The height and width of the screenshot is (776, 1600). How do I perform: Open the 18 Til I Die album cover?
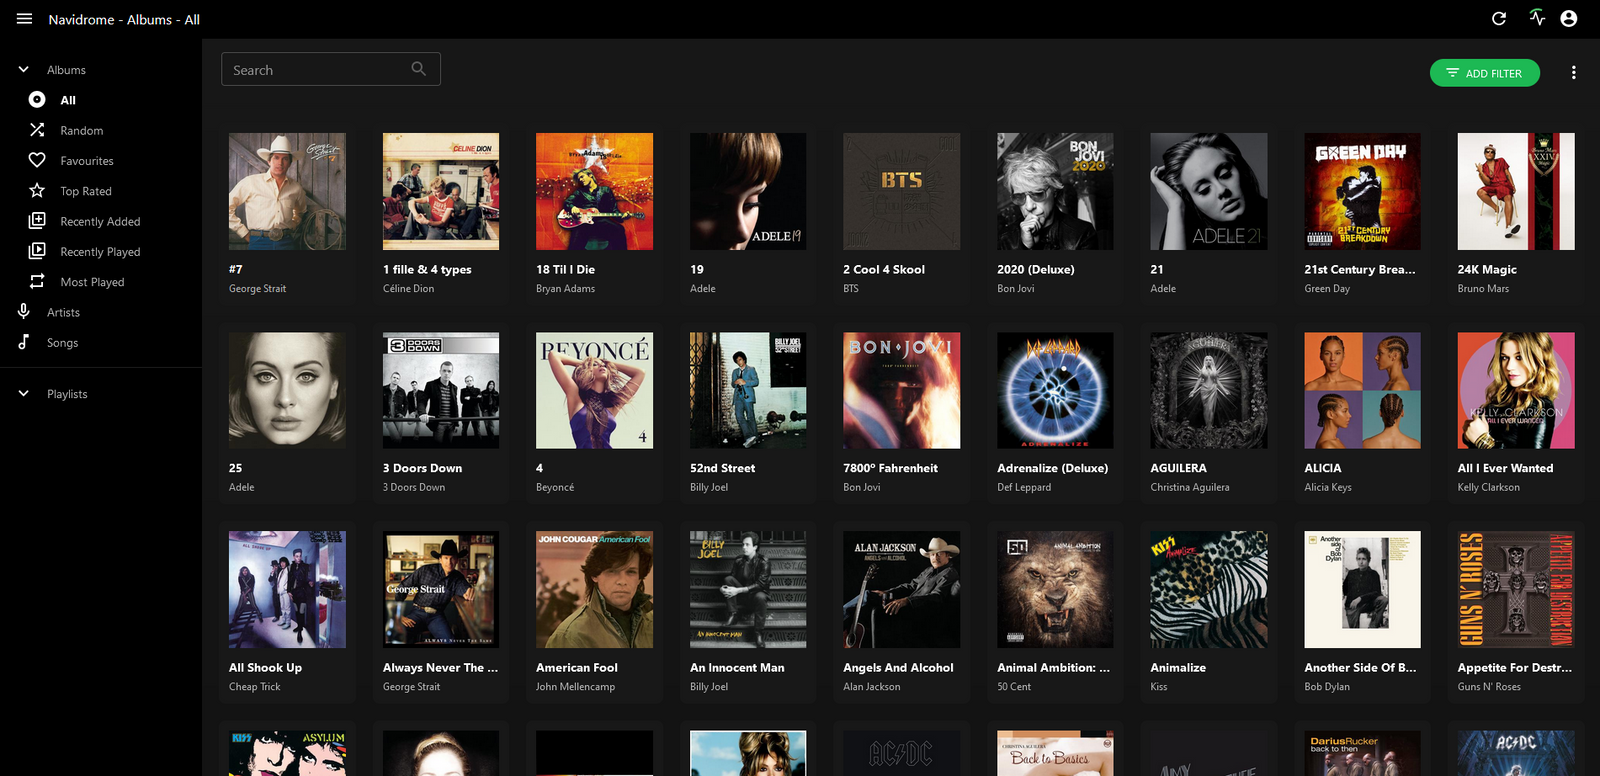pyautogui.click(x=594, y=191)
